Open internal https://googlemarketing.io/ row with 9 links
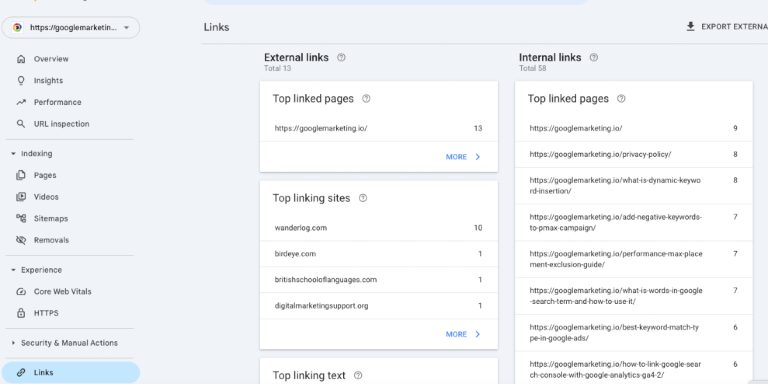 pos(634,128)
